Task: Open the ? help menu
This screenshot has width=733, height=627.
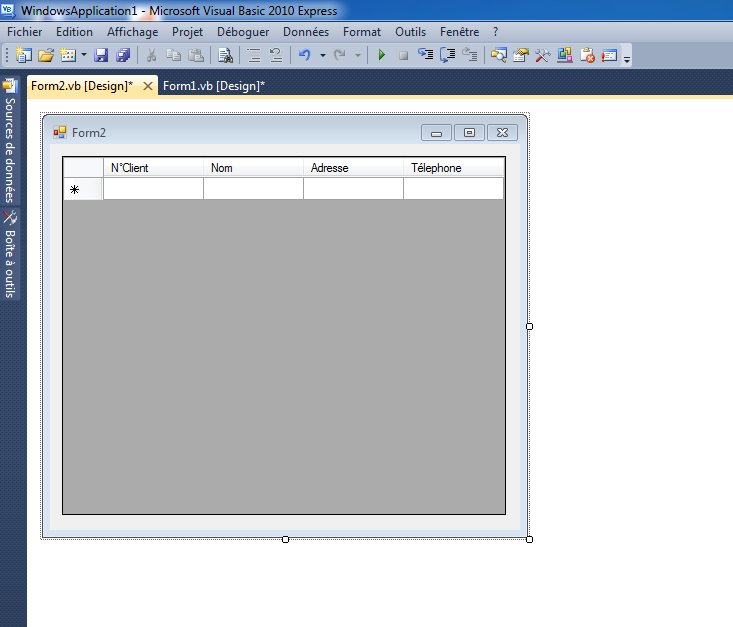Action: click(x=496, y=32)
